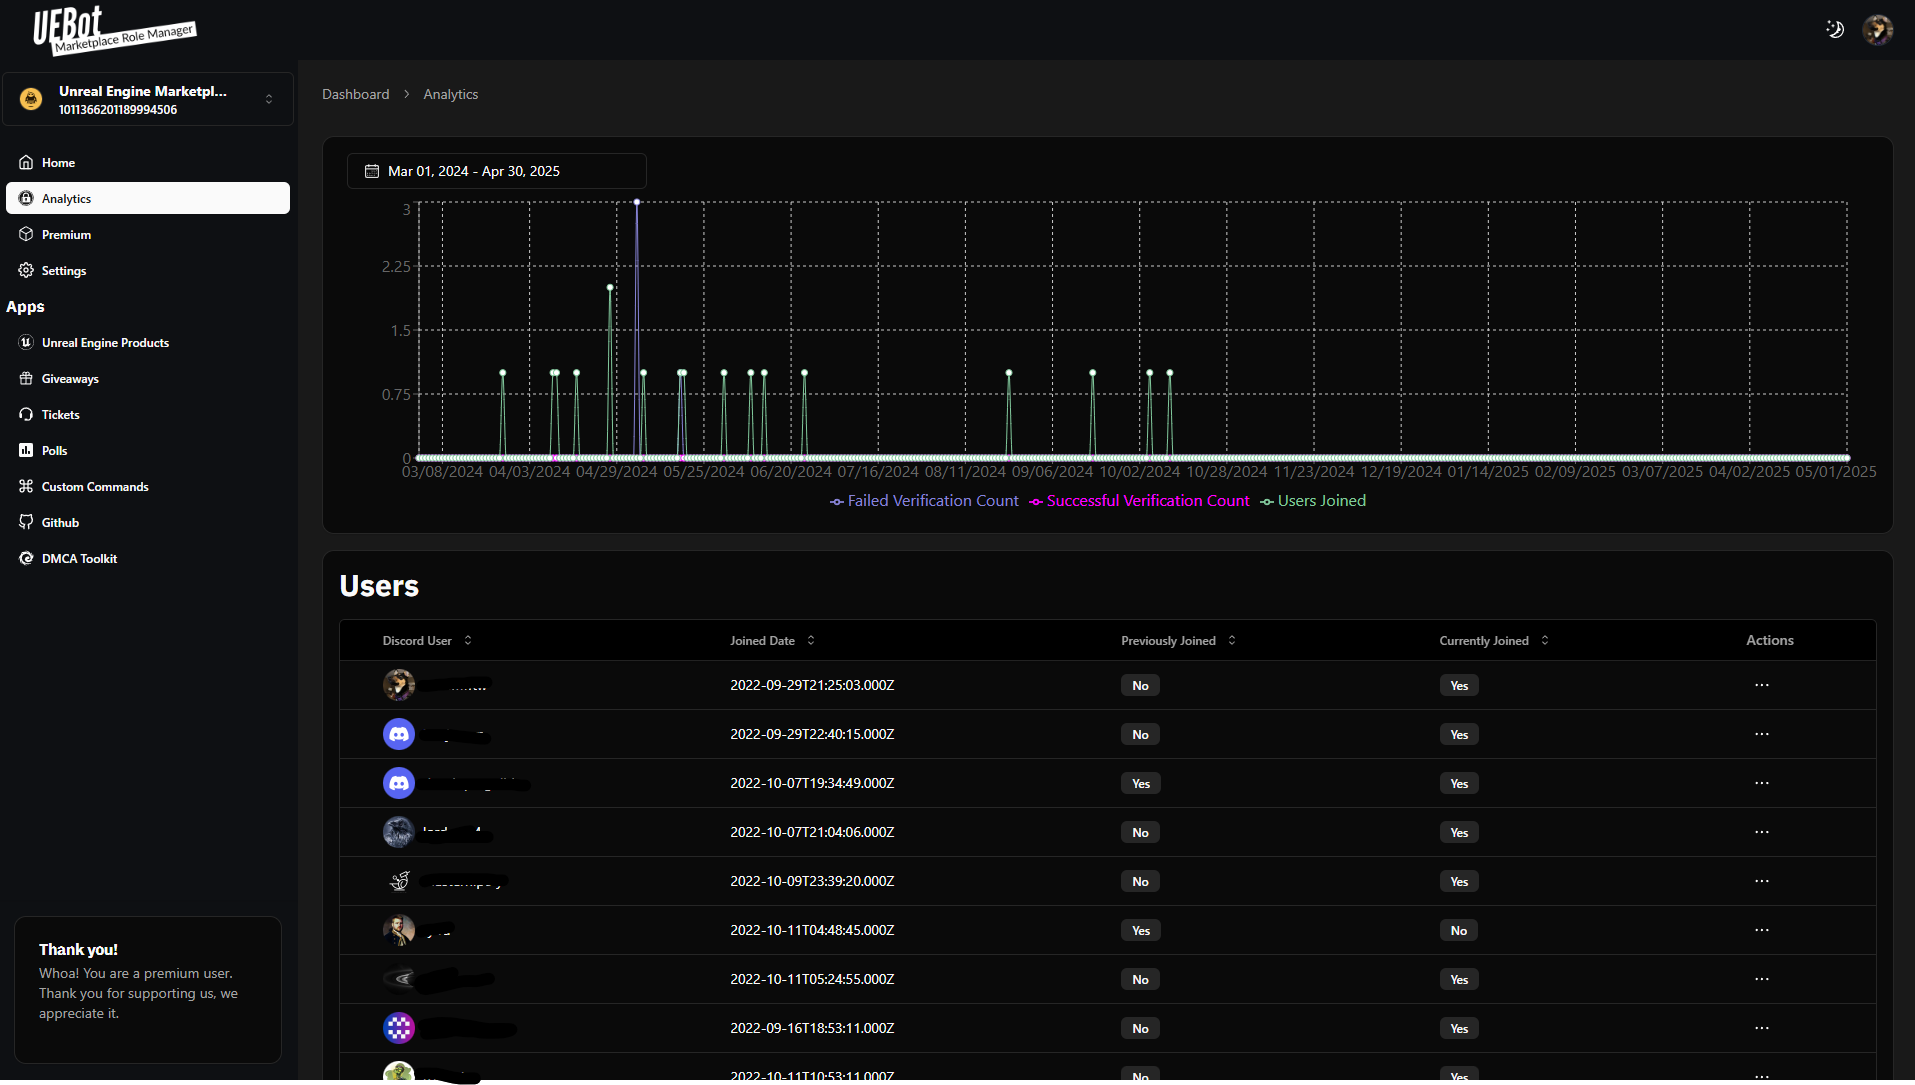Click Discord avatar in 2022-09-29T22:40:15 row
This screenshot has height=1085, width=1915.
point(399,734)
